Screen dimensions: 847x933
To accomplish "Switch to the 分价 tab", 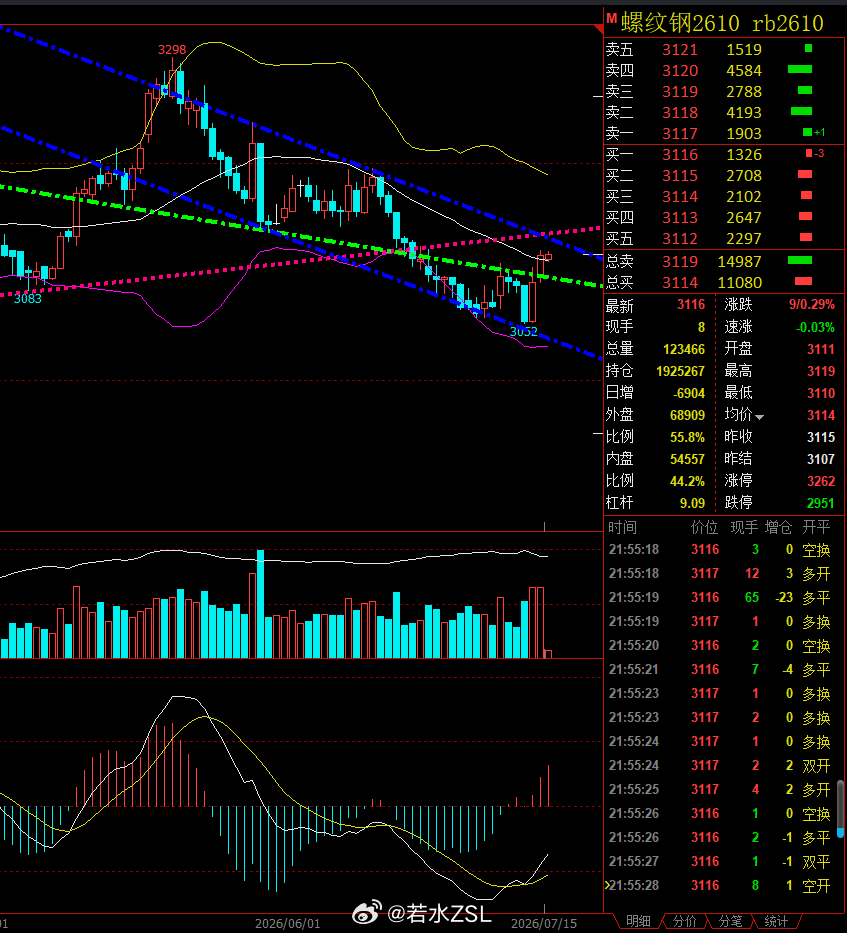I will point(685,921).
